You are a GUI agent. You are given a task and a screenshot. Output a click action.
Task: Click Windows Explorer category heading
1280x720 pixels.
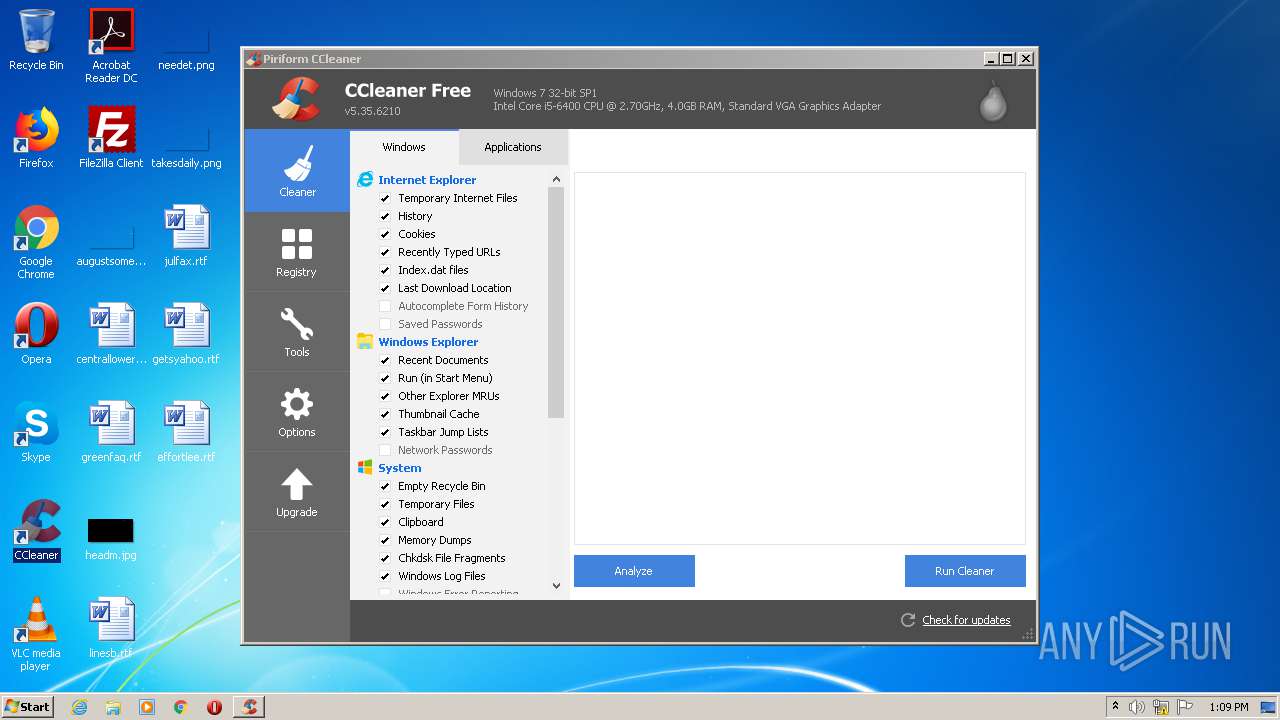click(428, 342)
